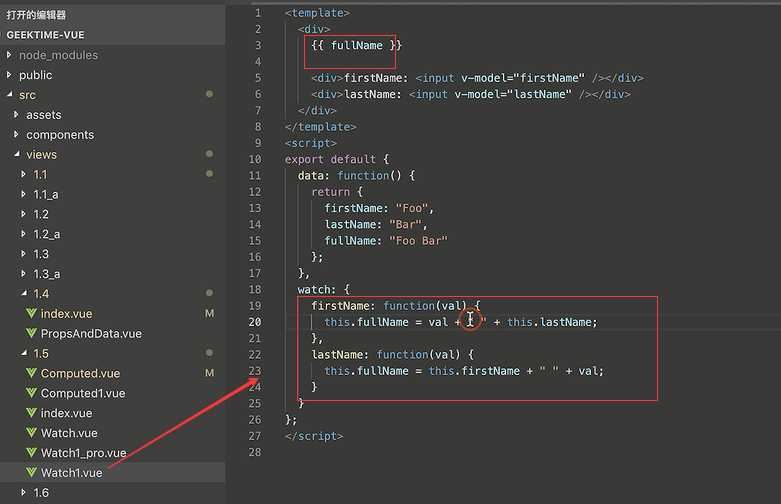Select the src folder
Image resolution: width=781 pixels, height=504 pixels.
click(27, 95)
